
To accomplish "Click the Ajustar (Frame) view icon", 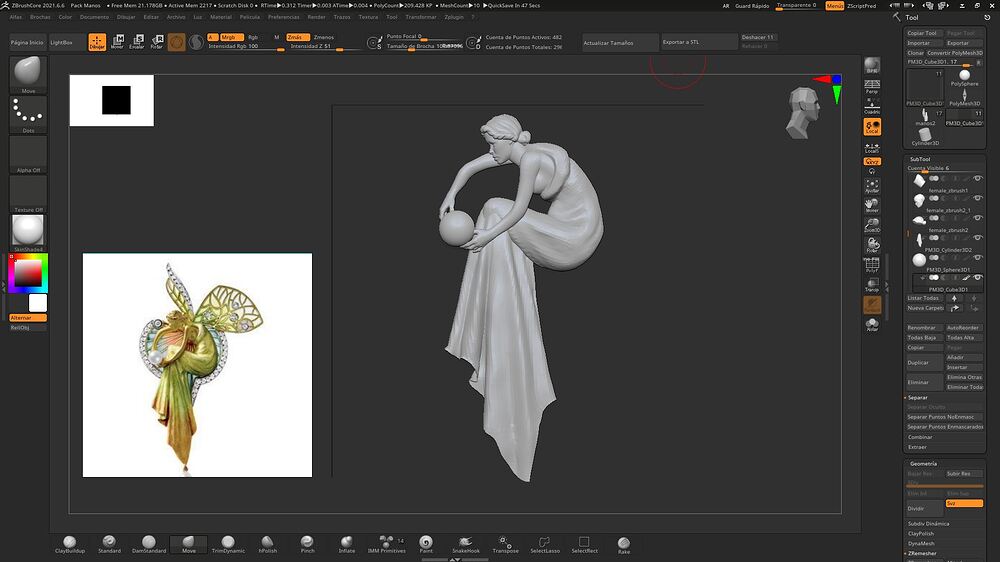I will pyautogui.click(x=872, y=186).
